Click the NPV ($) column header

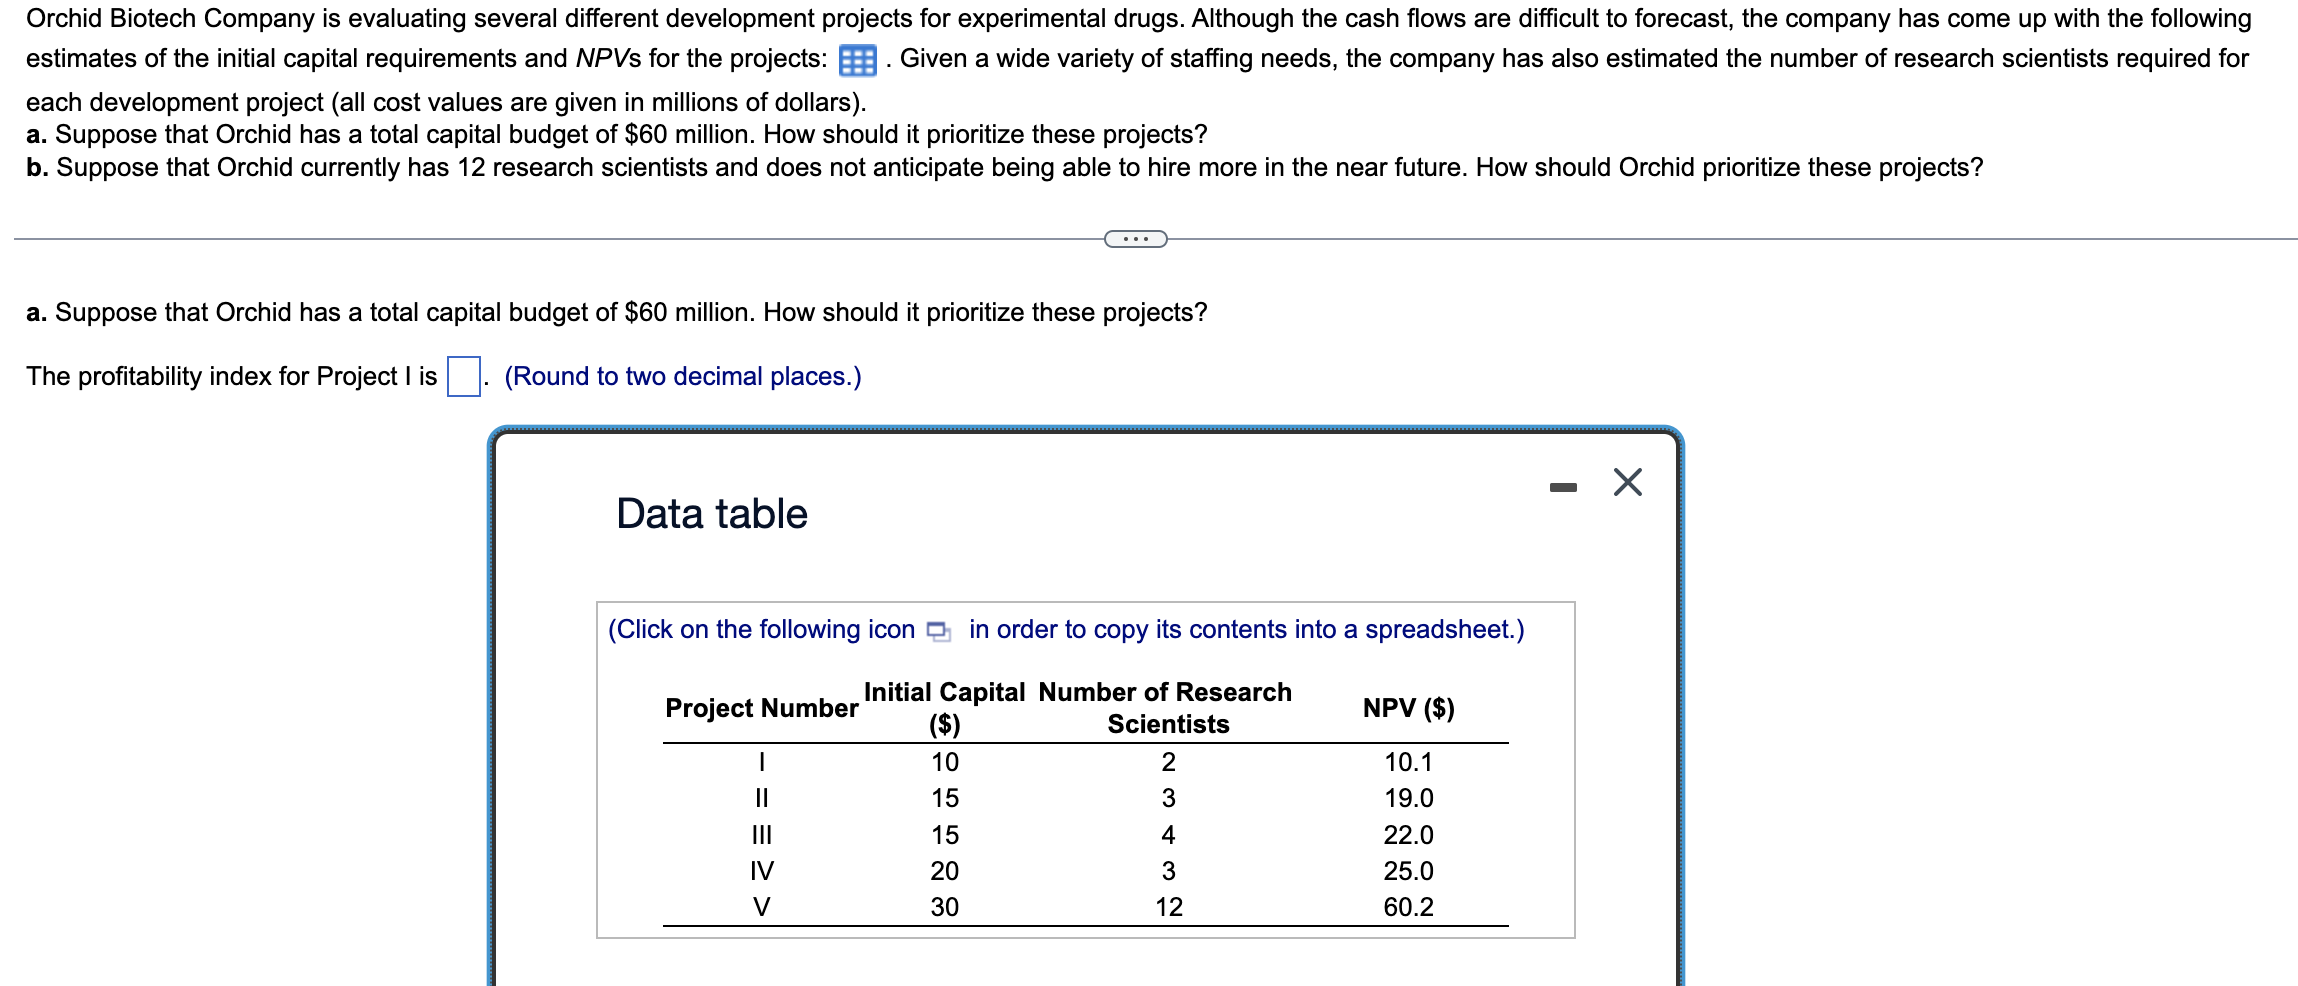[x=1408, y=708]
